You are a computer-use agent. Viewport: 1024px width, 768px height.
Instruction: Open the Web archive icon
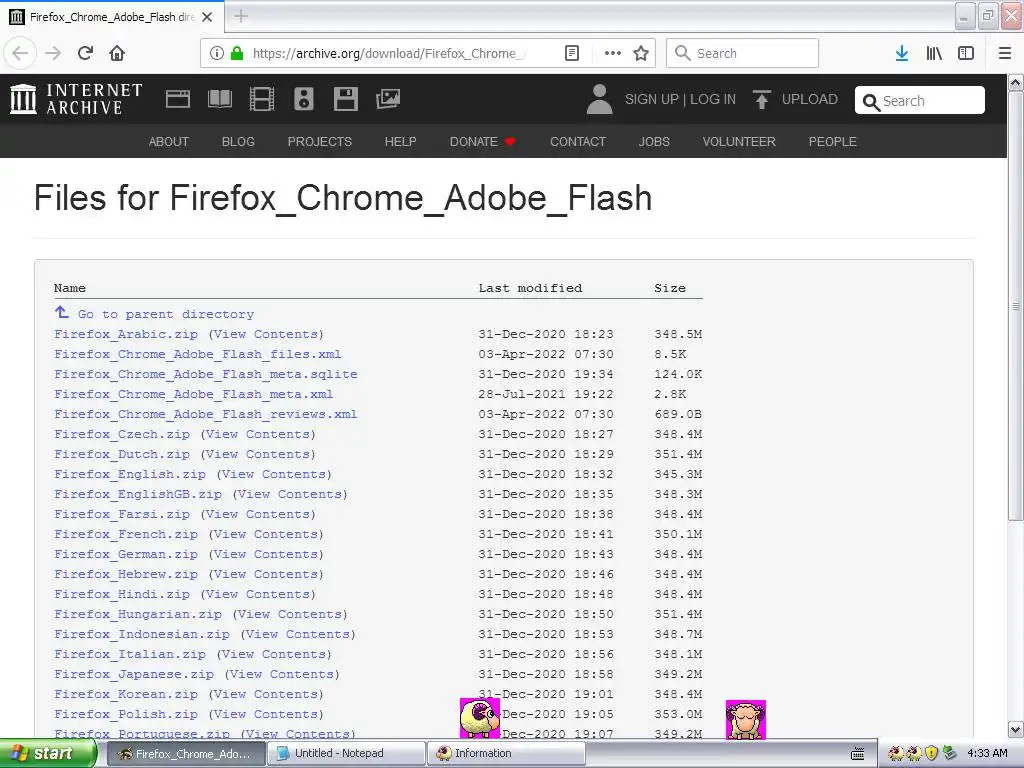coord(178,99)
